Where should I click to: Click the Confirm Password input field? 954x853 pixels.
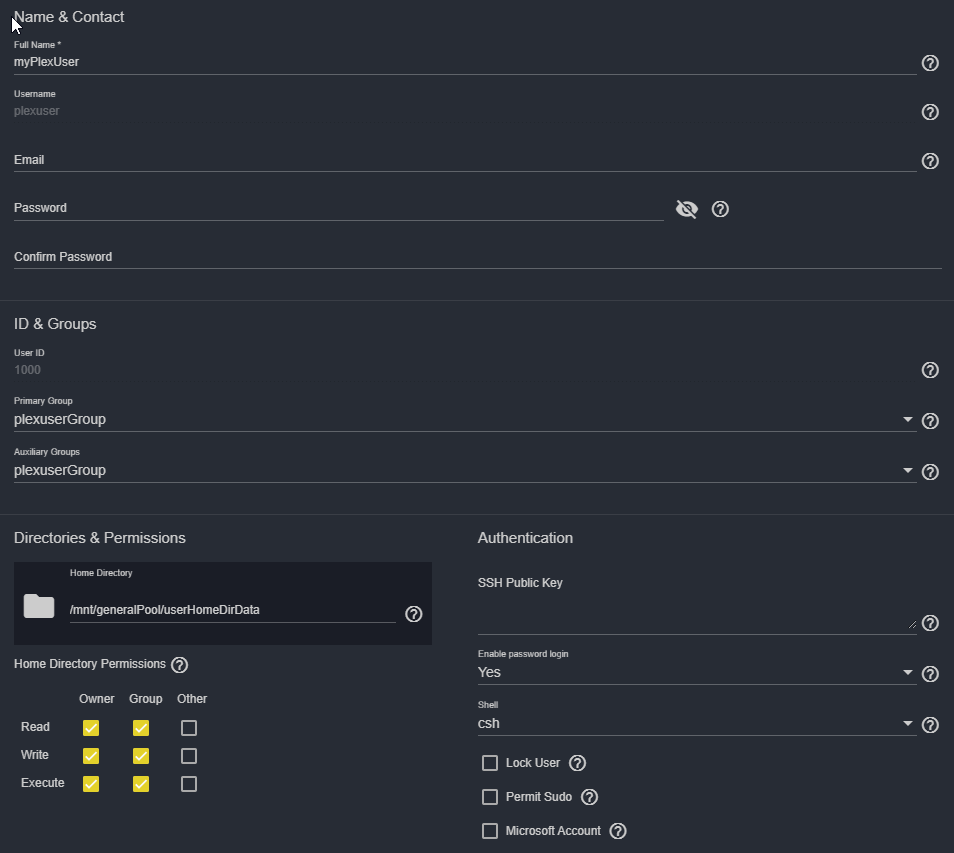(477, 257)
